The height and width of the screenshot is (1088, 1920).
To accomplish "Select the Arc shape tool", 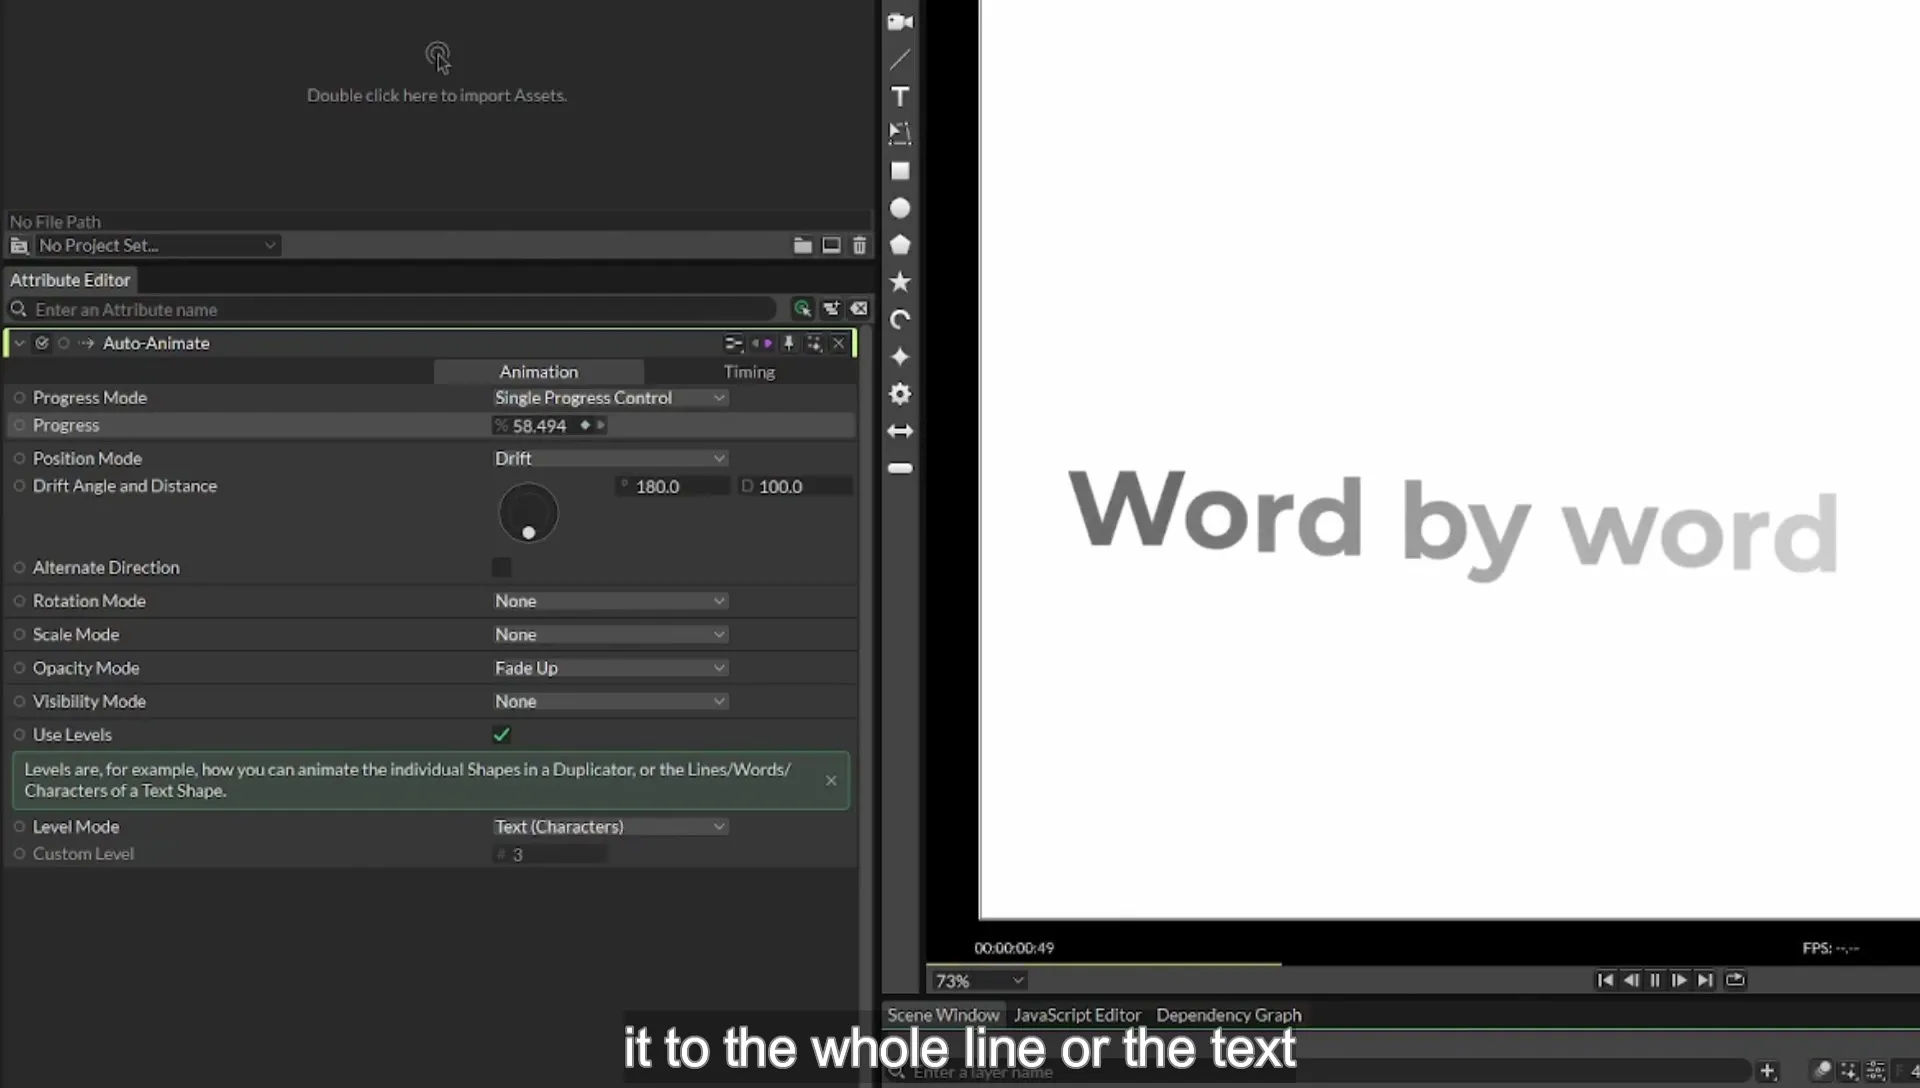I will click(x=900, y=319).
